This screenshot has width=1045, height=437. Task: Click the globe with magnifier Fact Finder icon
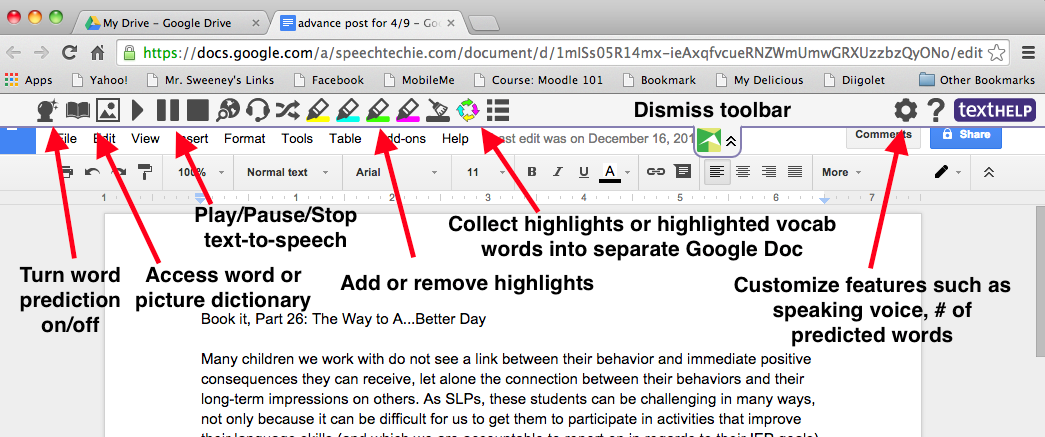(229, 110)
